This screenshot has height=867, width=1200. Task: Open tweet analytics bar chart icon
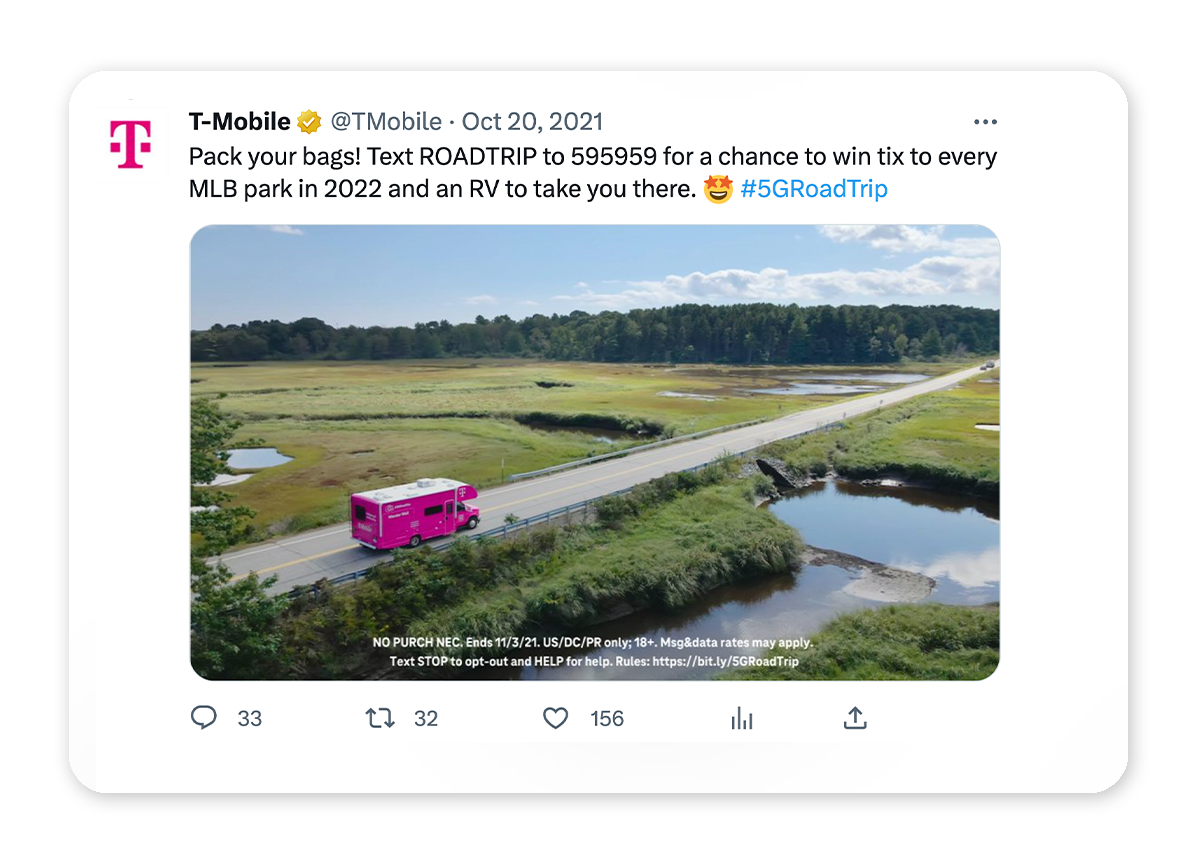(x=742, y=718)
